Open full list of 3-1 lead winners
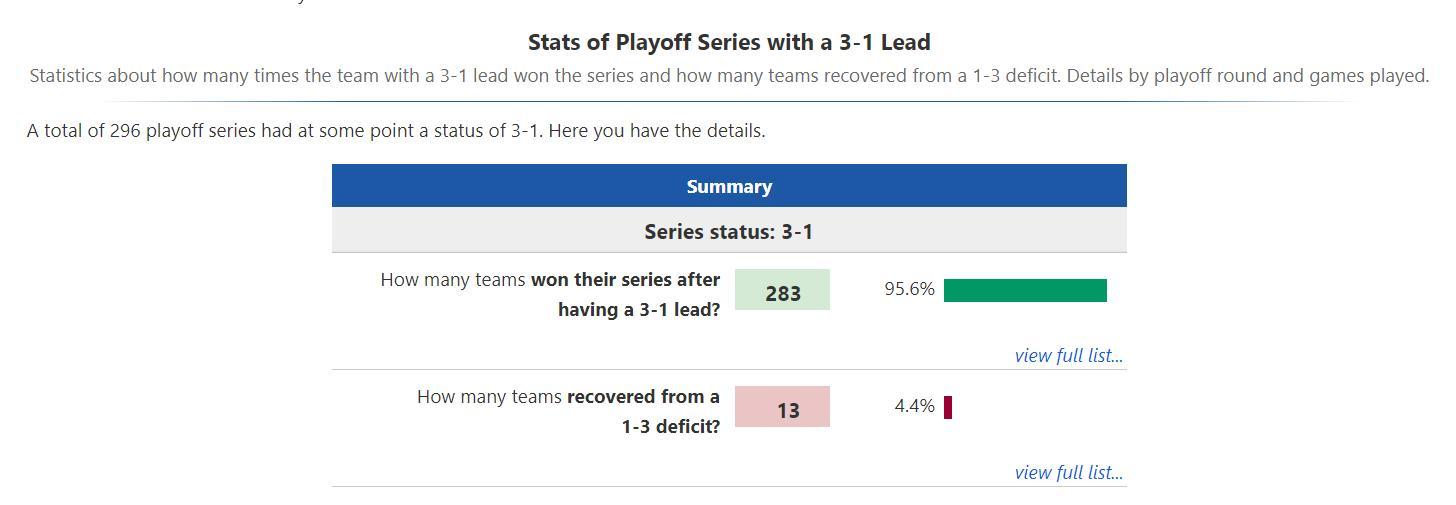1456x505 pixels. 1068,356
